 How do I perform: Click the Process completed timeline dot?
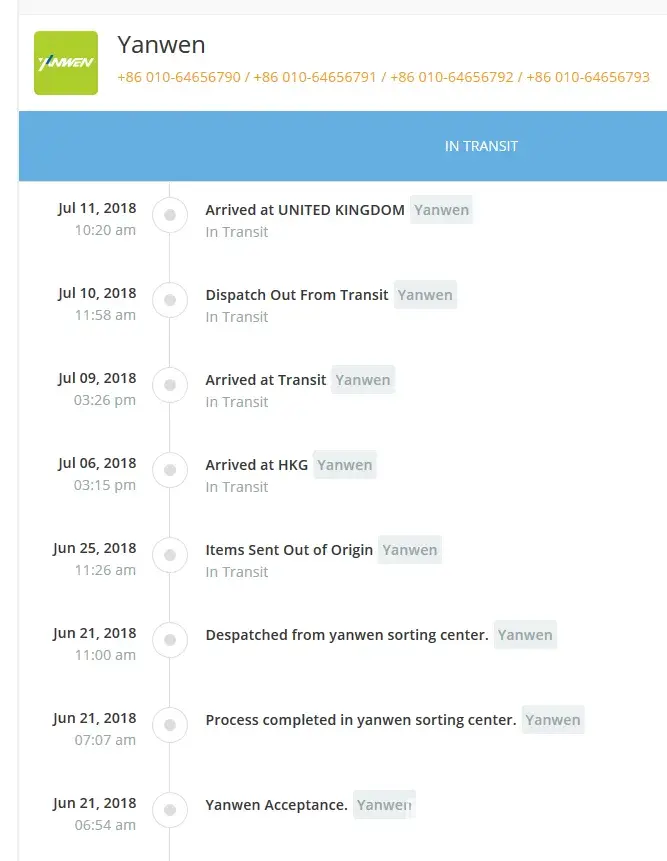(x=170, y=724)
